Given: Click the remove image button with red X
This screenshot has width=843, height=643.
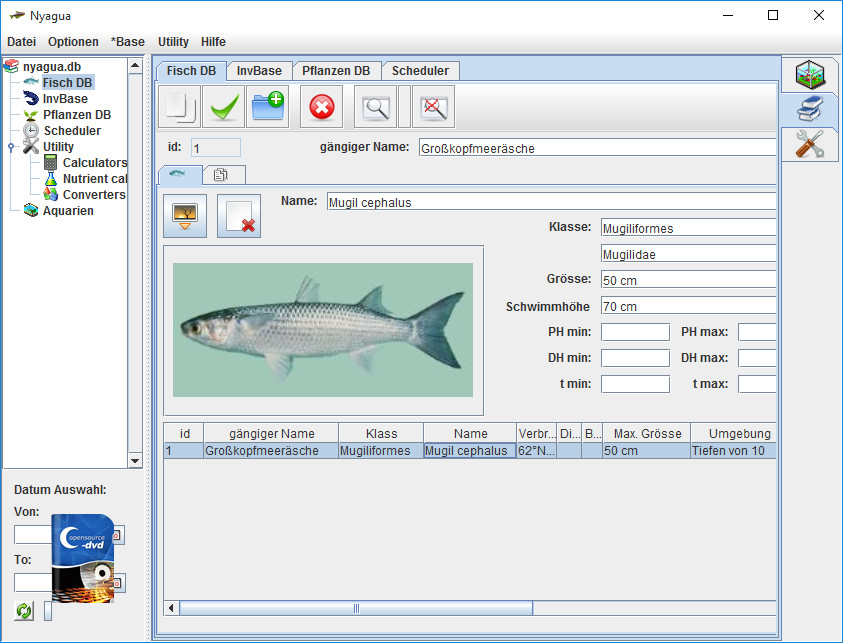Looking at the screenshot, I should tap(239, 215).
